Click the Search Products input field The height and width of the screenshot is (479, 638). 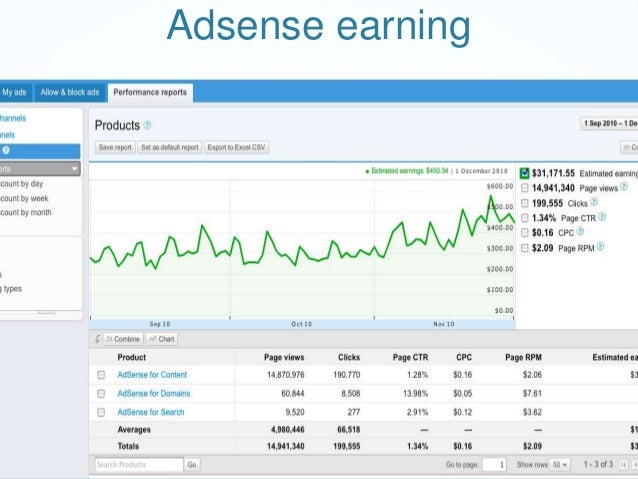click(x=139, y=464)
